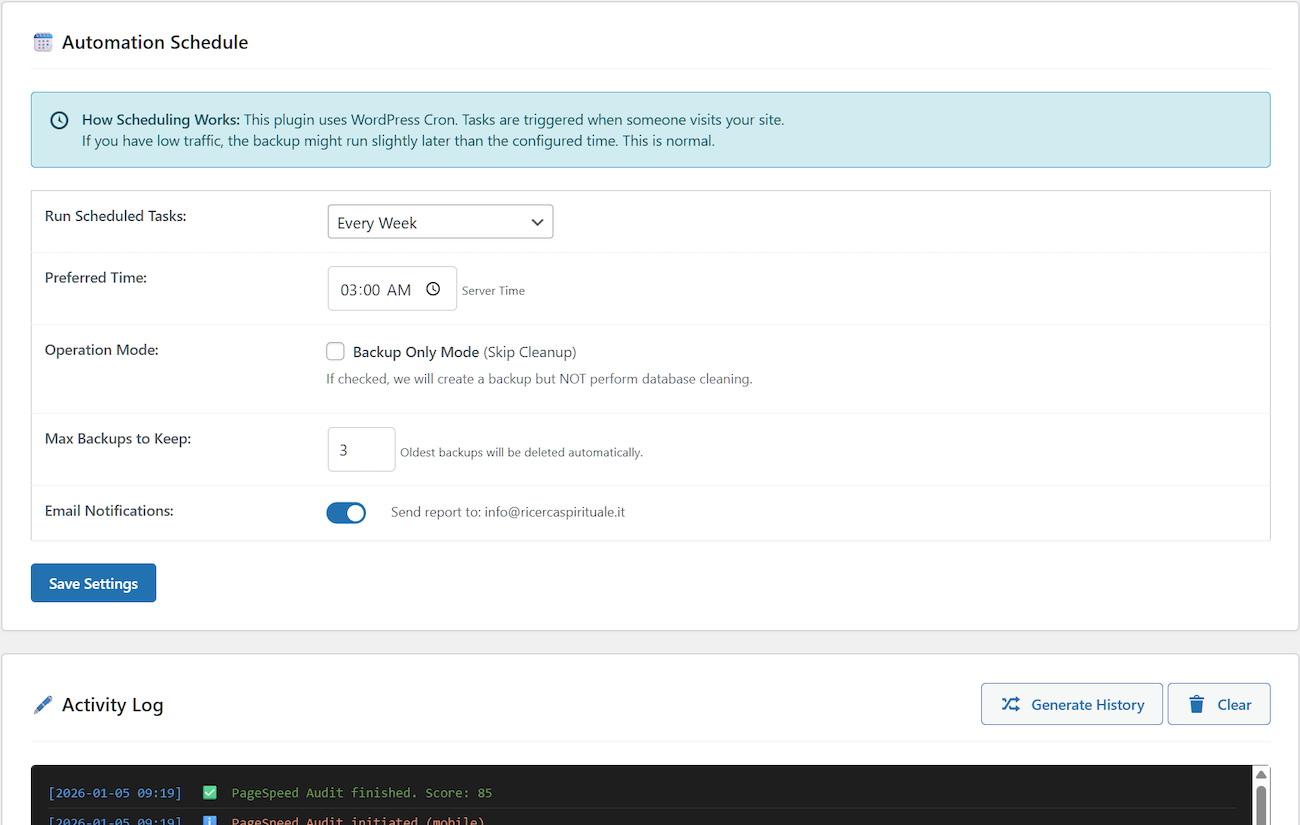Click the Backup Only Mode label text

(416, 352)
